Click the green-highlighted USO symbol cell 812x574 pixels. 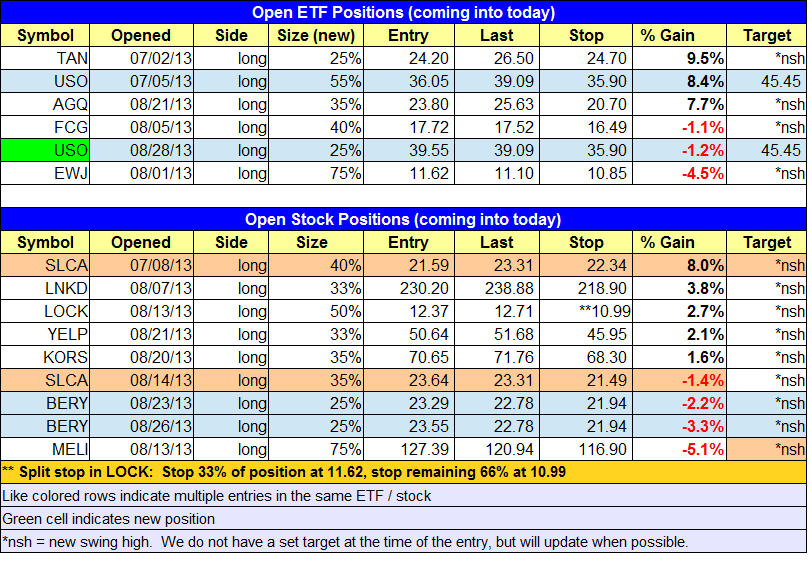pyautogui.click(x=45, y=150)
